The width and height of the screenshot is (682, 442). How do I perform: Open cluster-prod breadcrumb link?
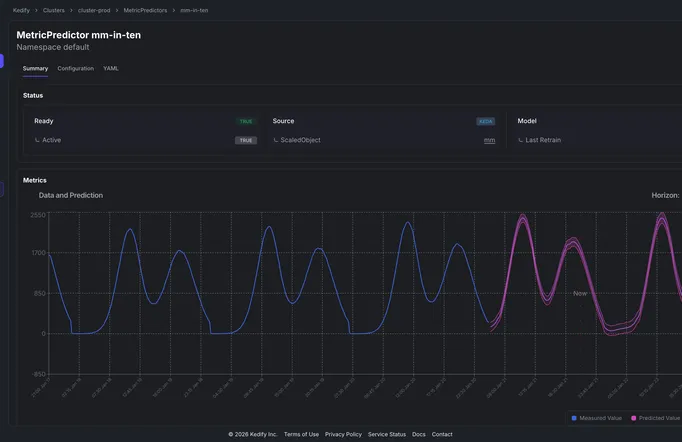(94, 10)
